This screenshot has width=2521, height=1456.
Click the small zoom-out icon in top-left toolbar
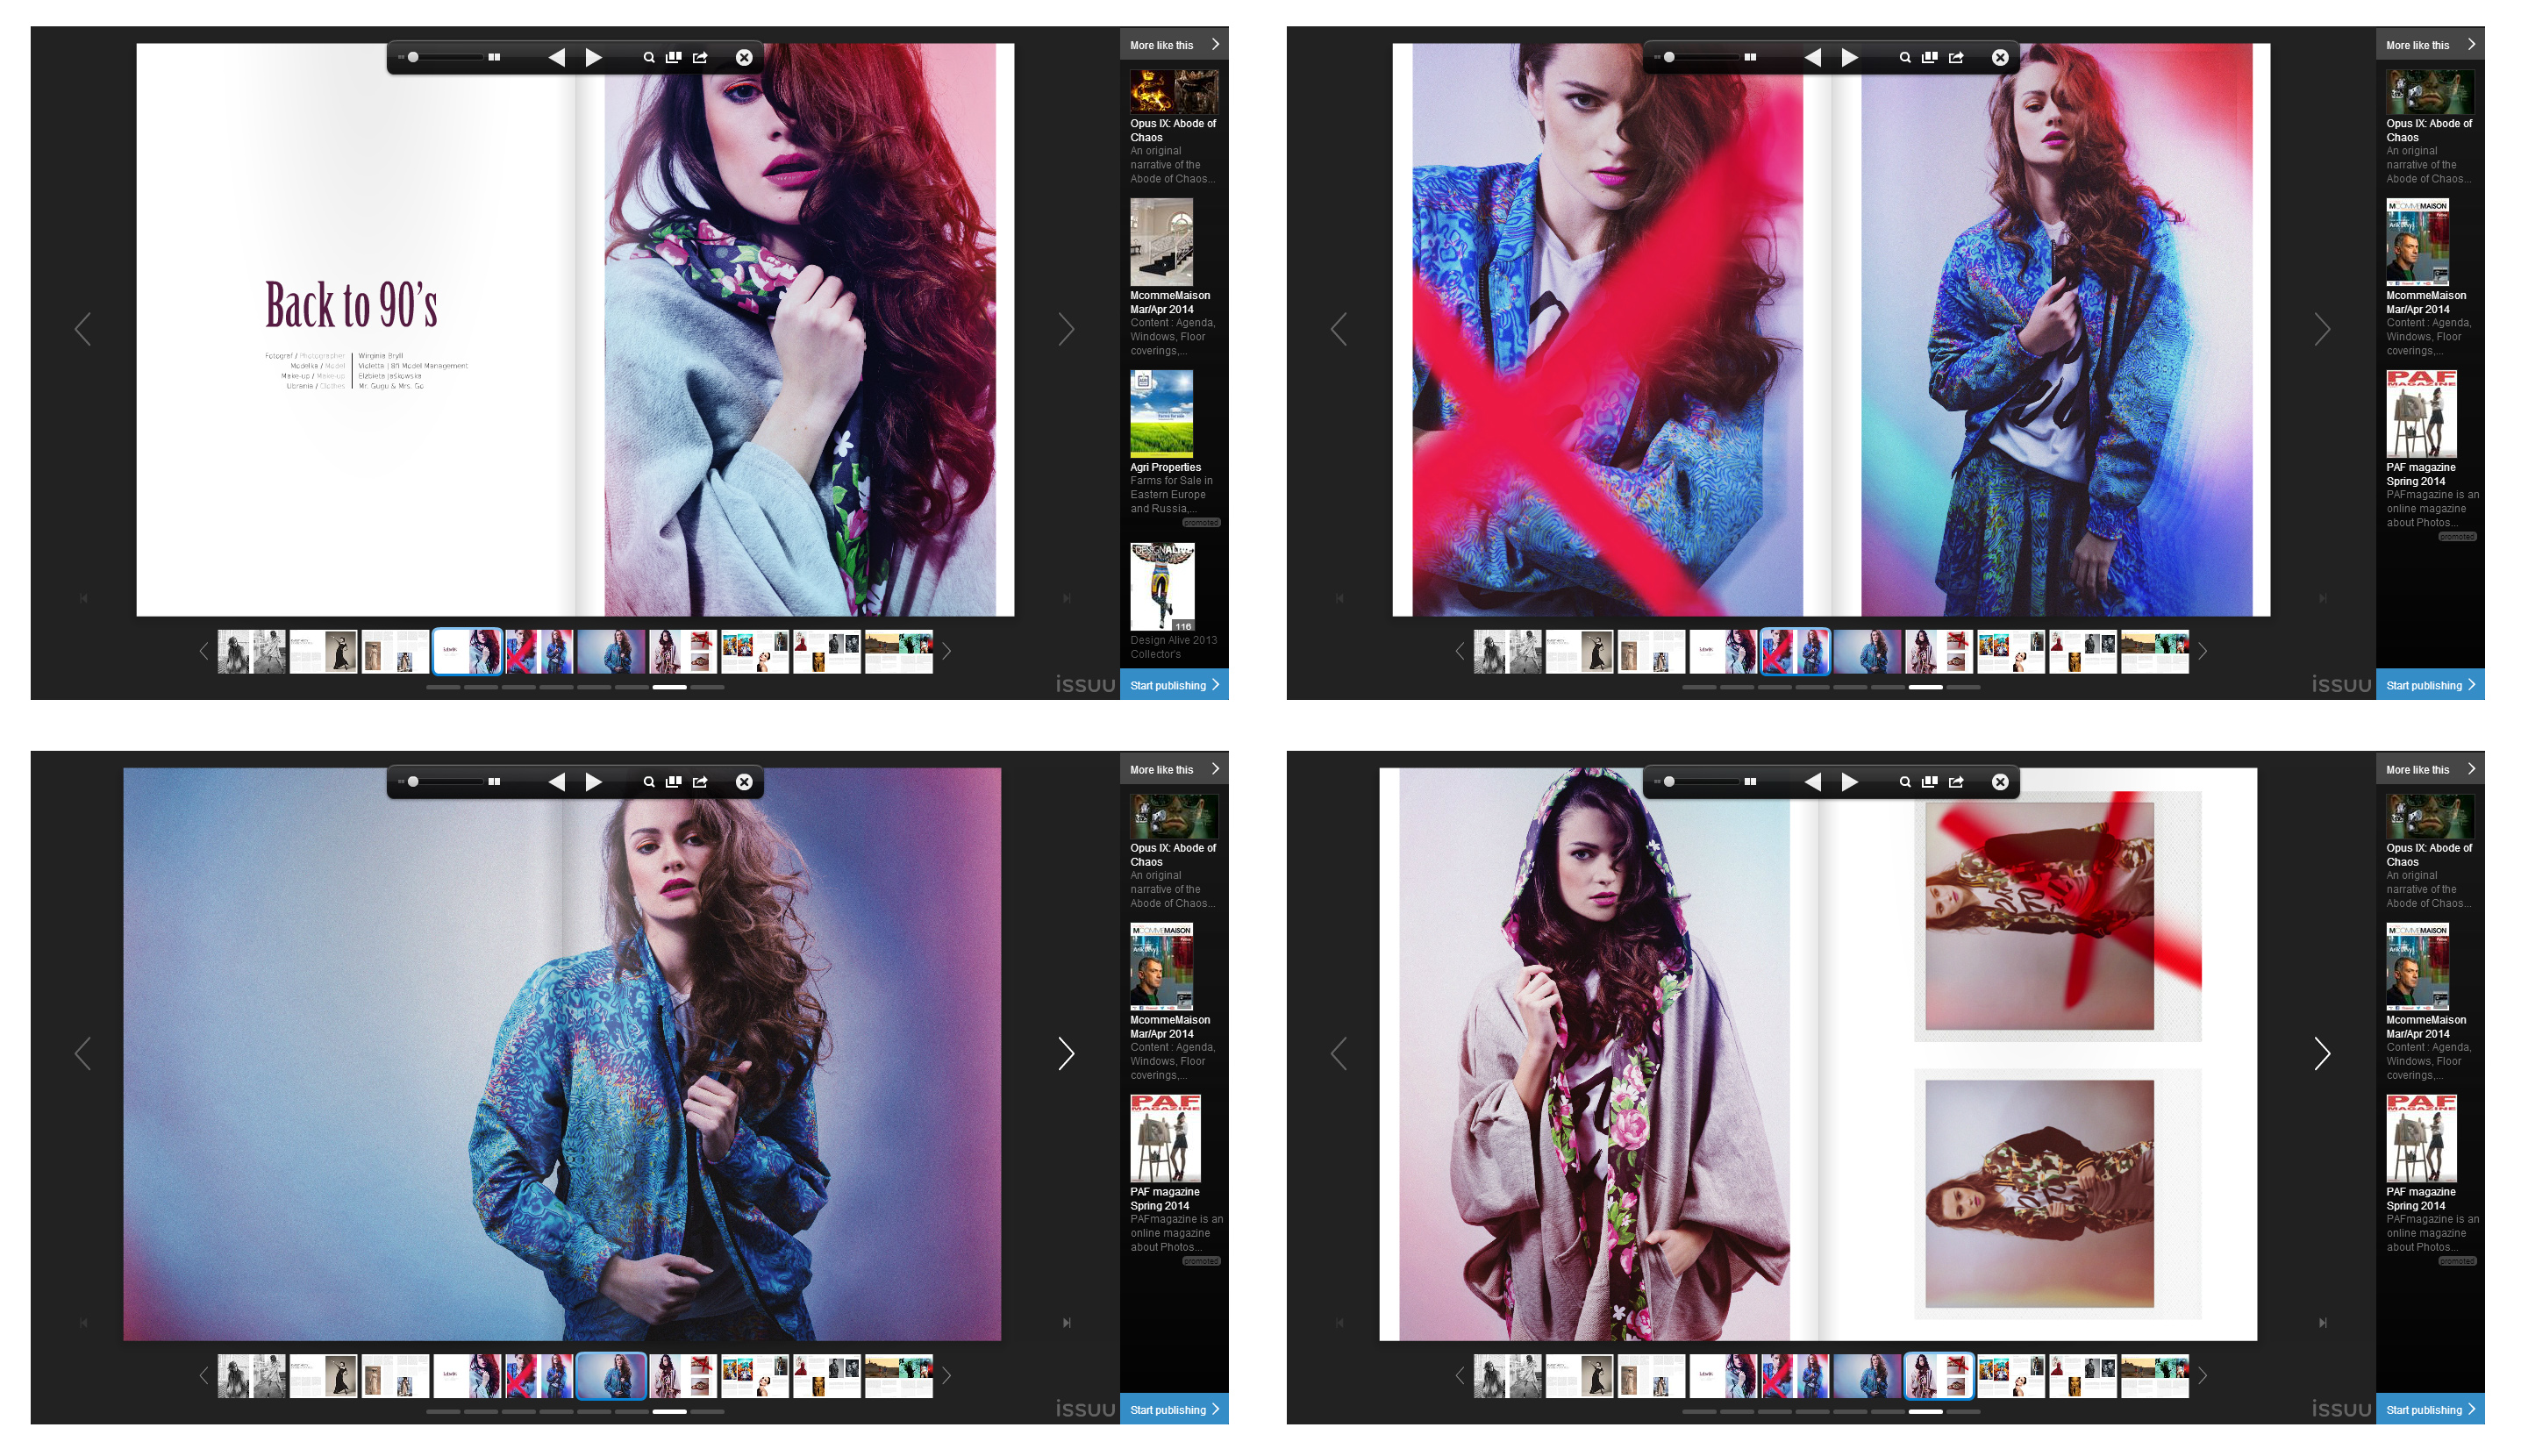tap(401, 57)
